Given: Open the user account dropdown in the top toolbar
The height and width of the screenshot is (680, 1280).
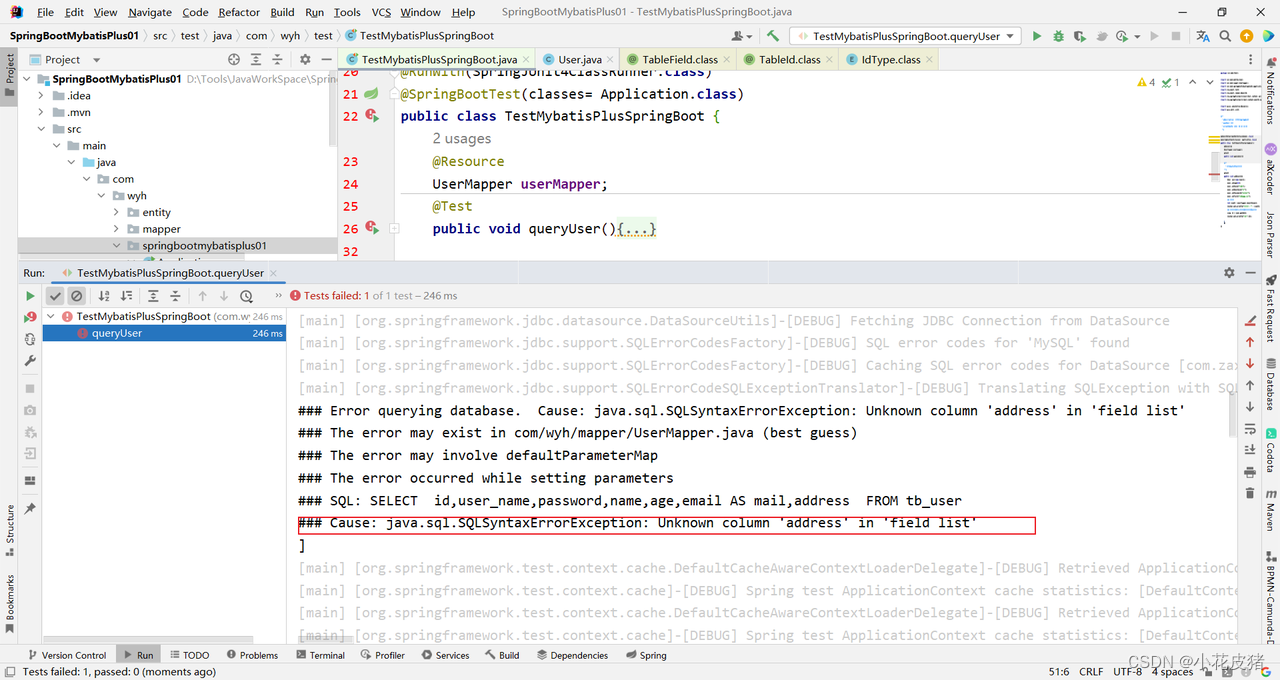Looking at the screenshot, I should [742, 36].
